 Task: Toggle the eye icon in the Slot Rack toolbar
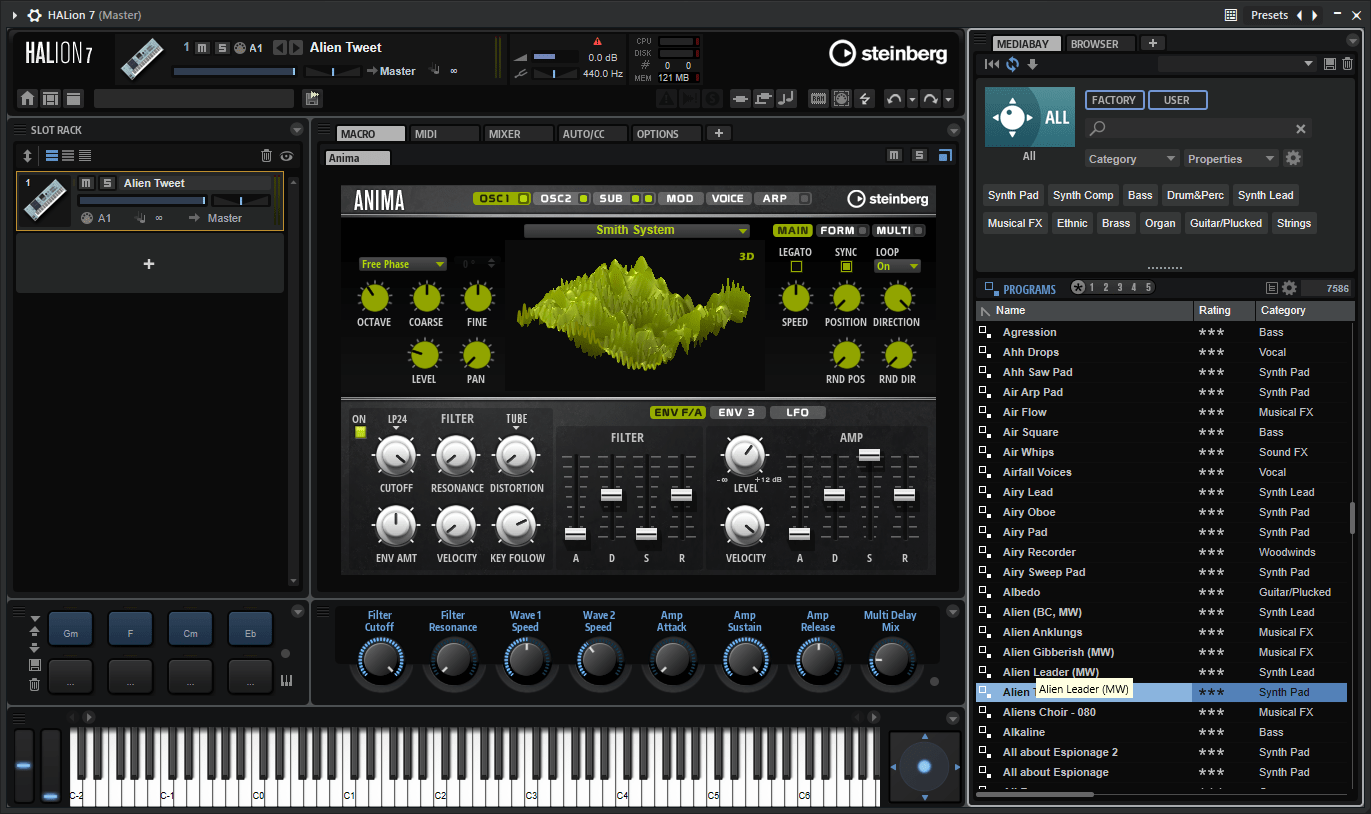pos(287,155)
